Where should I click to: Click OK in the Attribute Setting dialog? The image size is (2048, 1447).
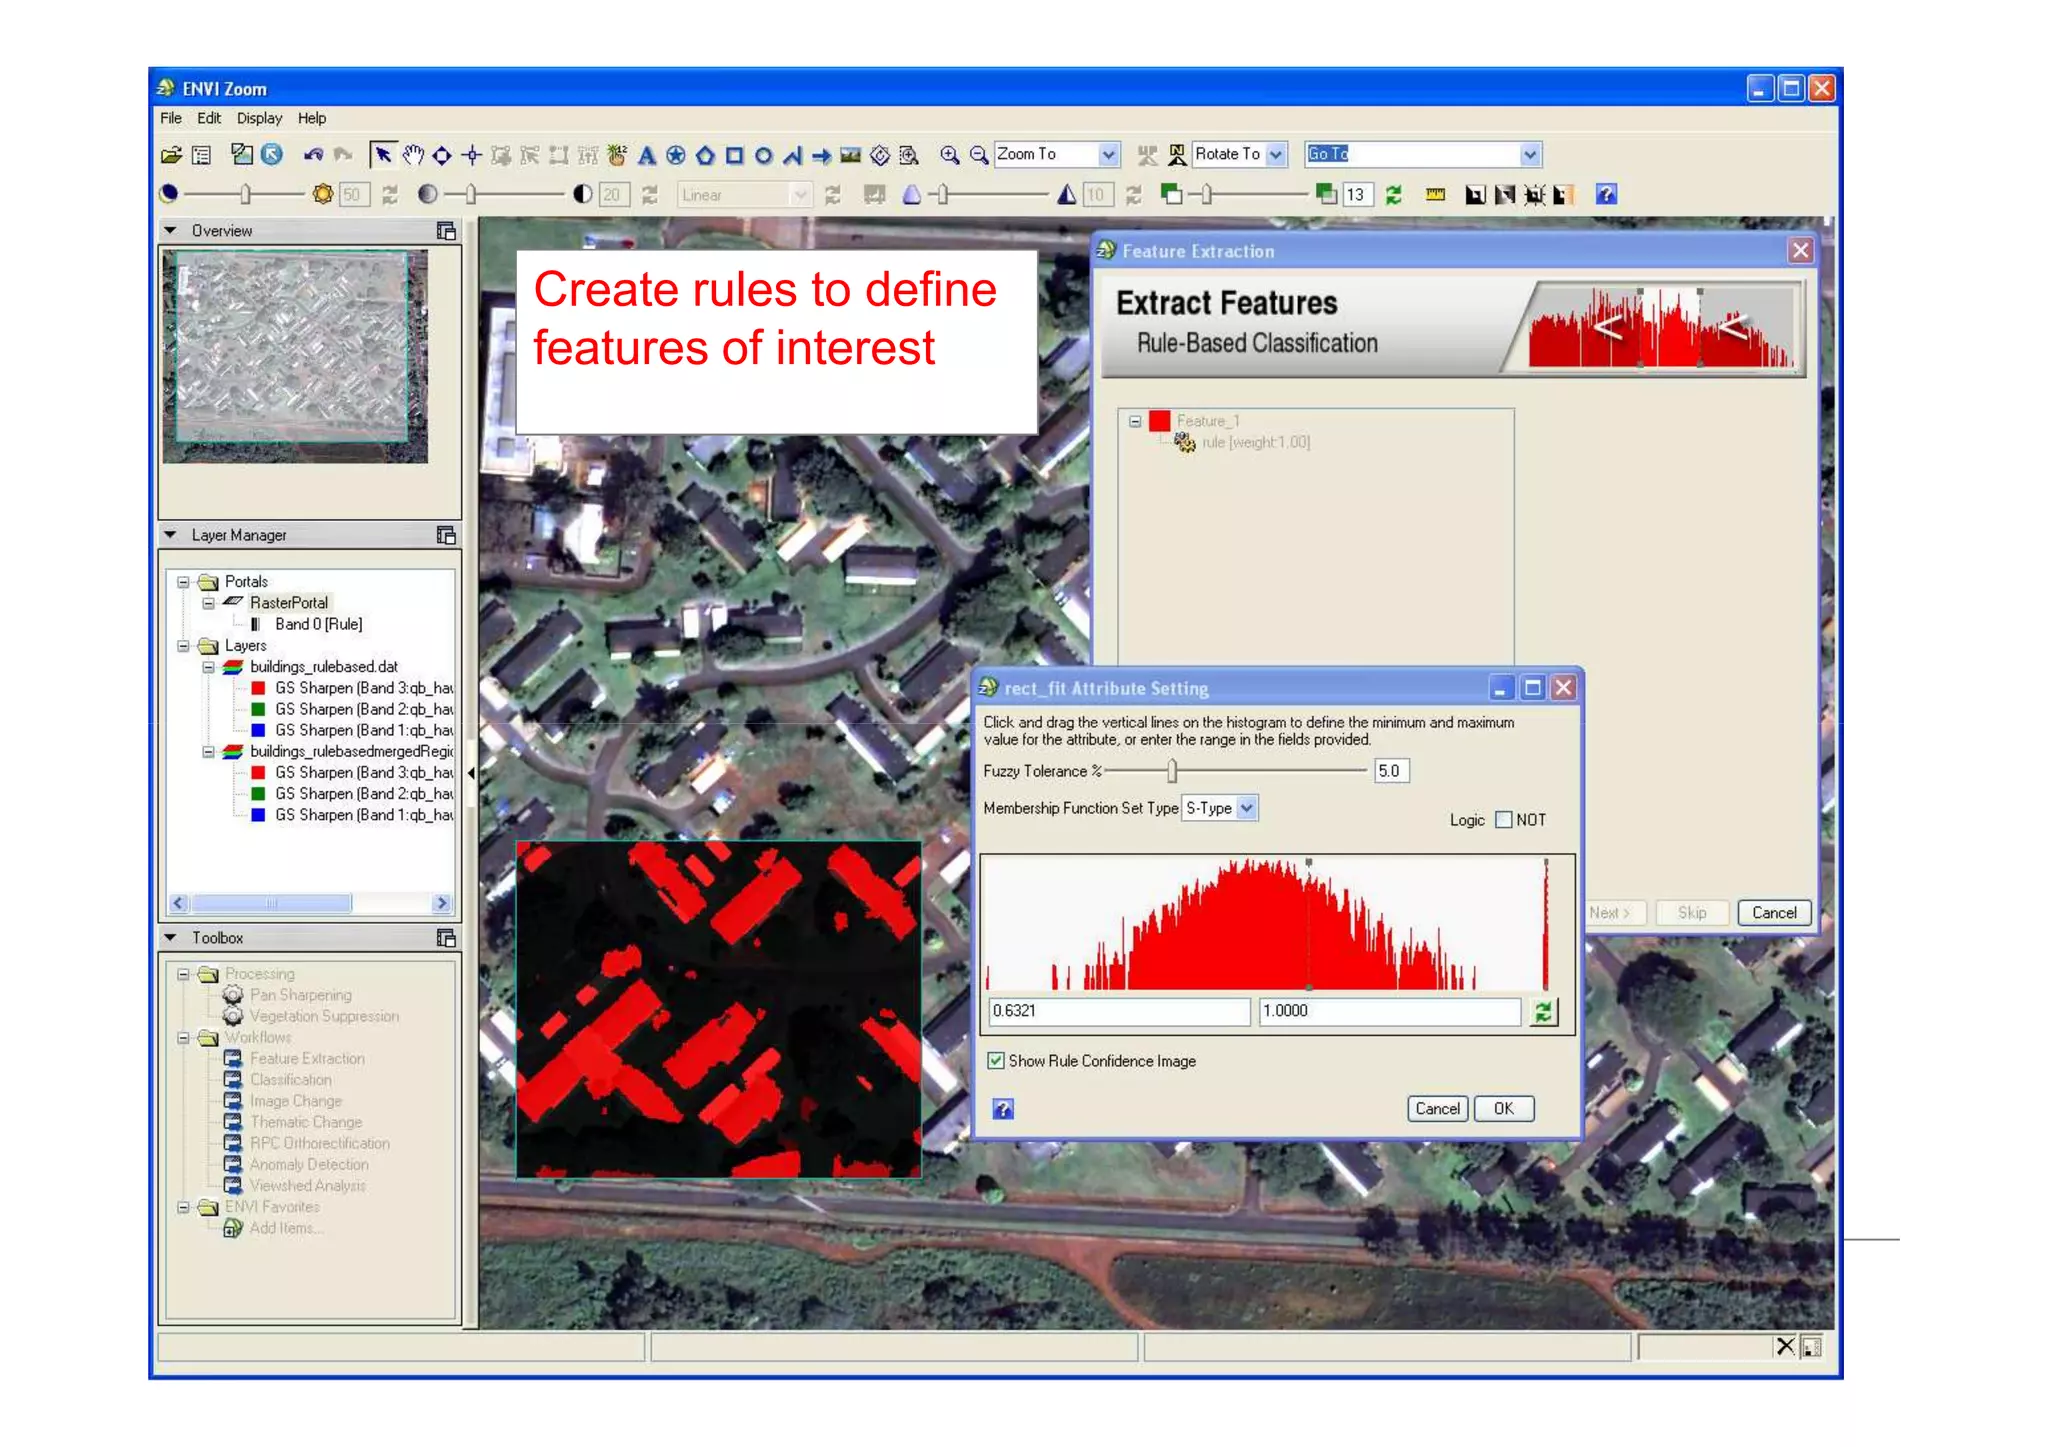coord(1504,1109)
